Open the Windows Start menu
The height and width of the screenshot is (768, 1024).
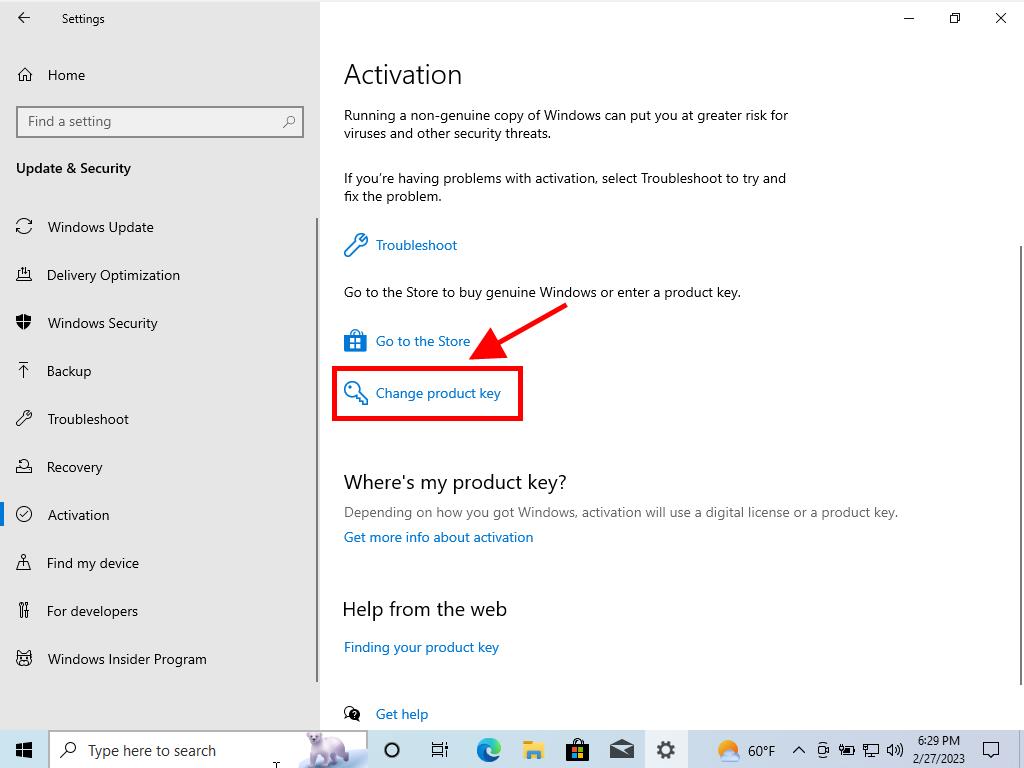(x=24, y=750)
